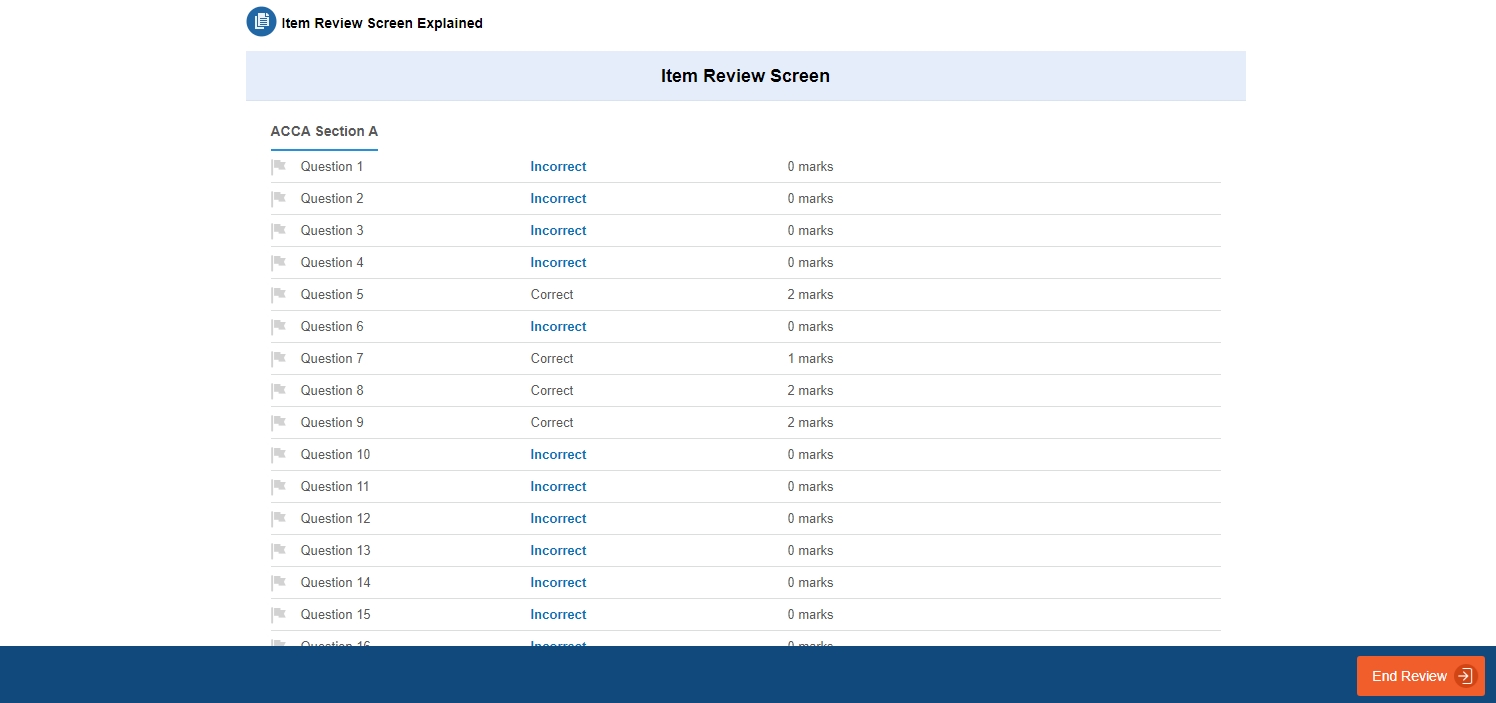Toggle the flag next to Question 15
The width and height of the screenshot is (1496, 703).
[x=279, y=615]
